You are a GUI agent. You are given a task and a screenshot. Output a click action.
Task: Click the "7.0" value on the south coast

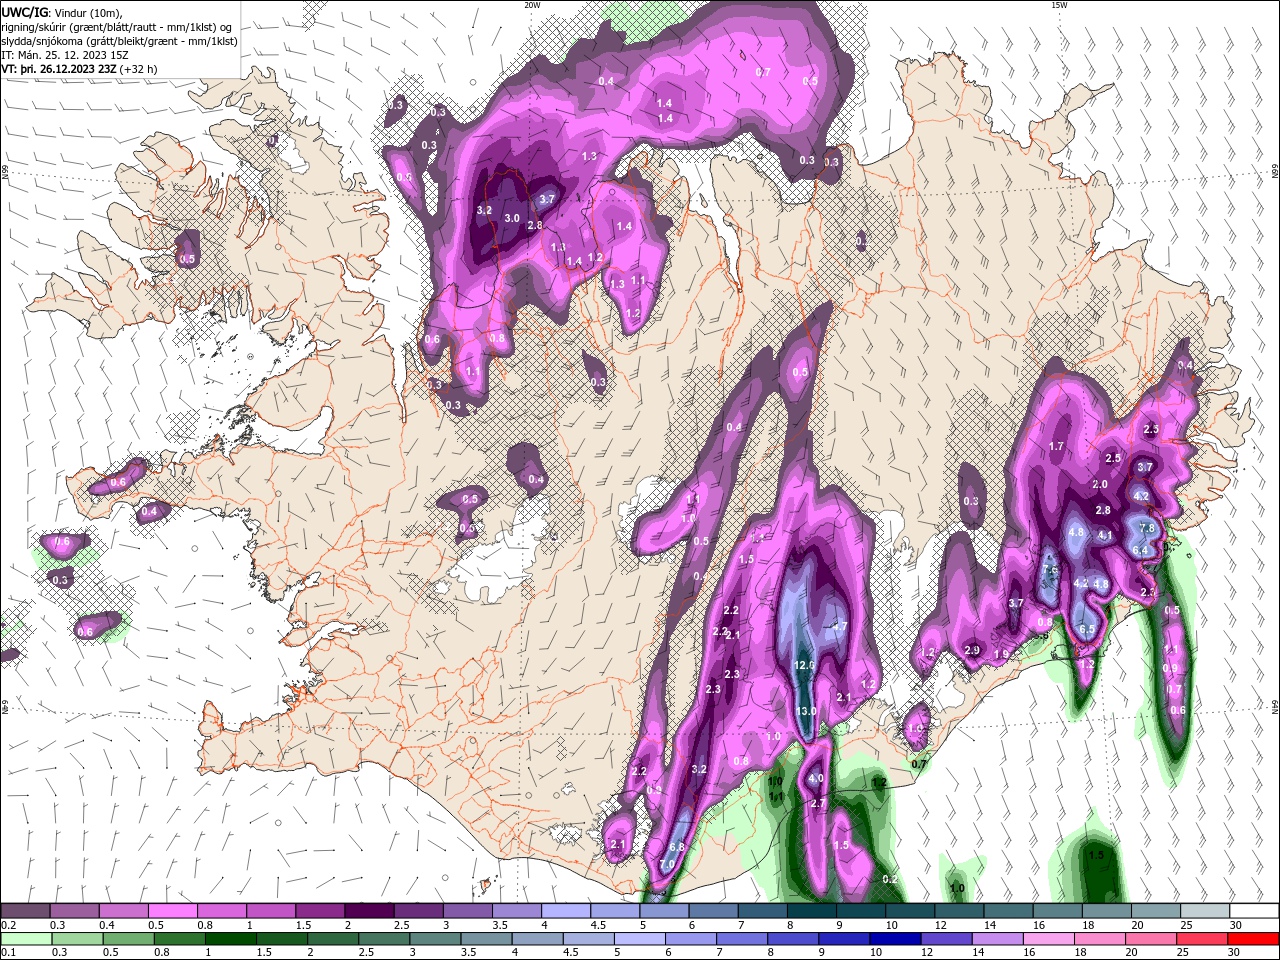(x=668, y=865)
